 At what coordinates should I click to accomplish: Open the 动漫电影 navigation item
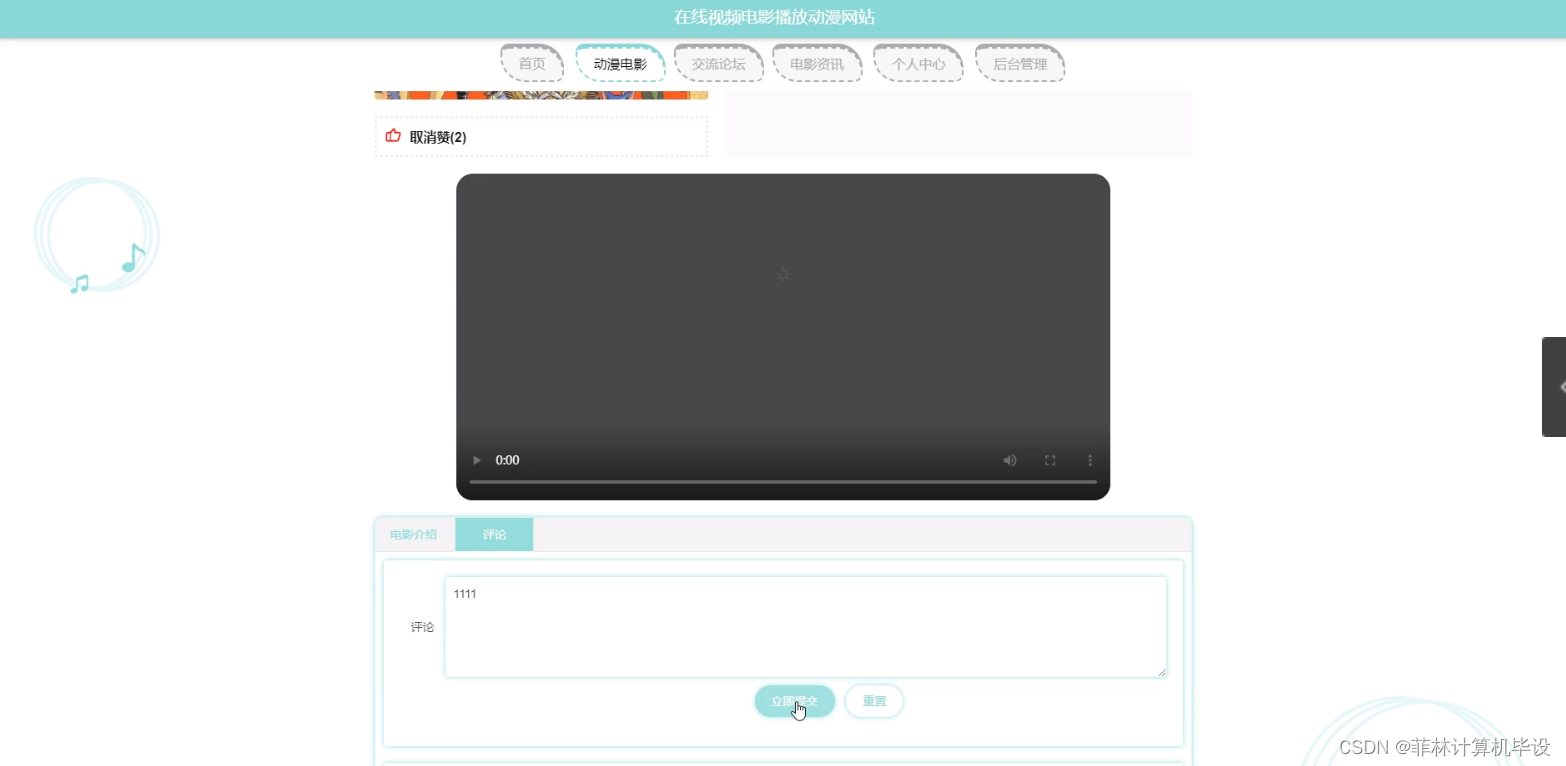pos(620,63)
